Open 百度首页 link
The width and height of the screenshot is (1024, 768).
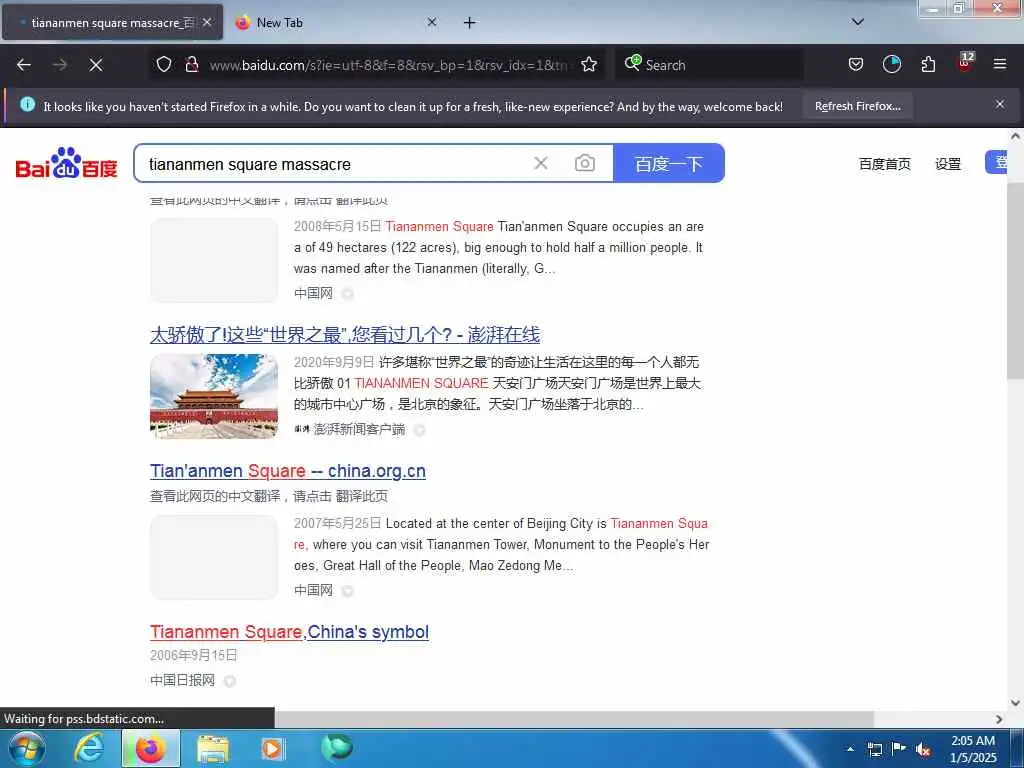(884, 164)
